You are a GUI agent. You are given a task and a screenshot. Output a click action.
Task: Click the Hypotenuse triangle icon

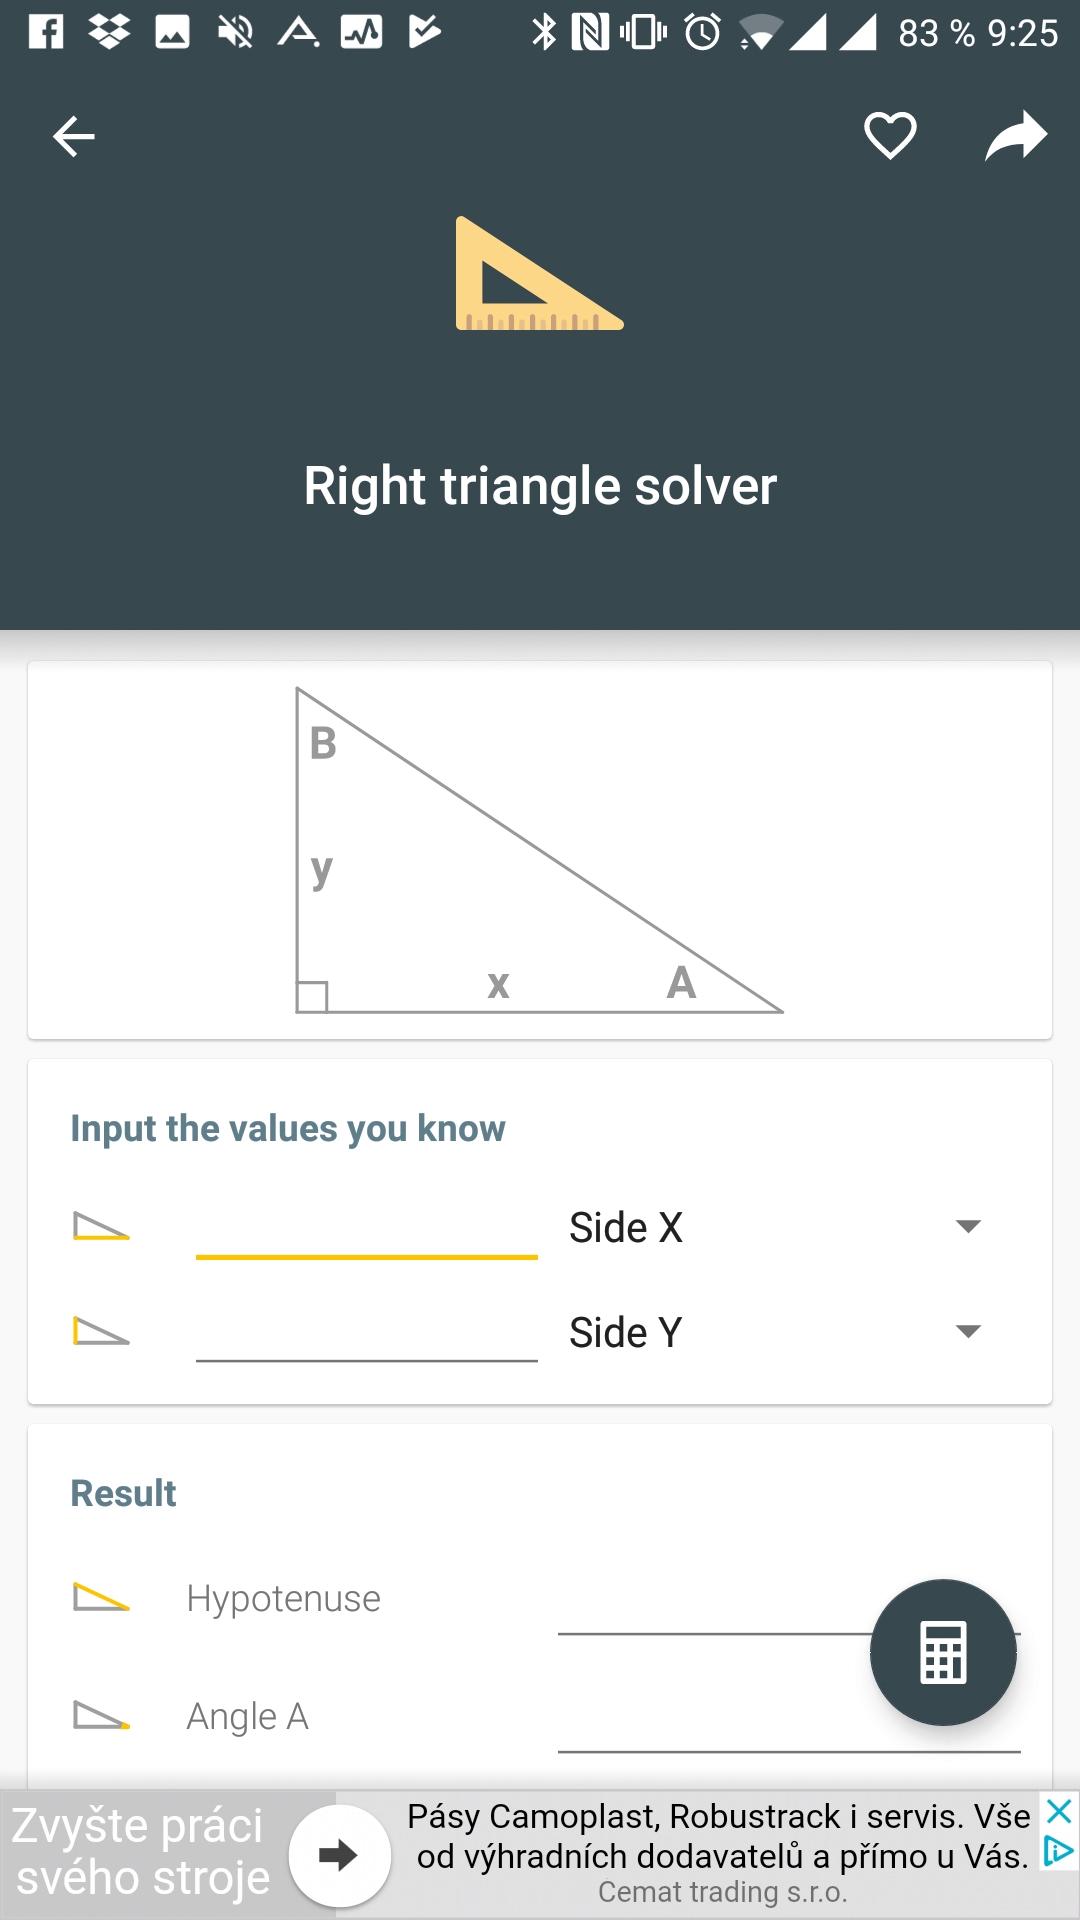click(101, 1597)
